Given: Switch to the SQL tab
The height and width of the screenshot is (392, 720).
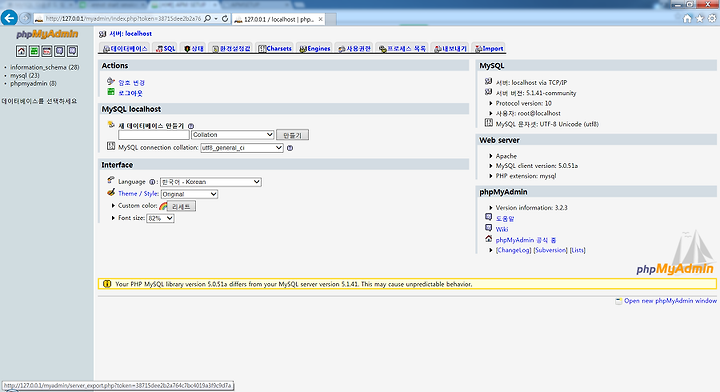Looking at the screenshot, I should coord(165,48).
